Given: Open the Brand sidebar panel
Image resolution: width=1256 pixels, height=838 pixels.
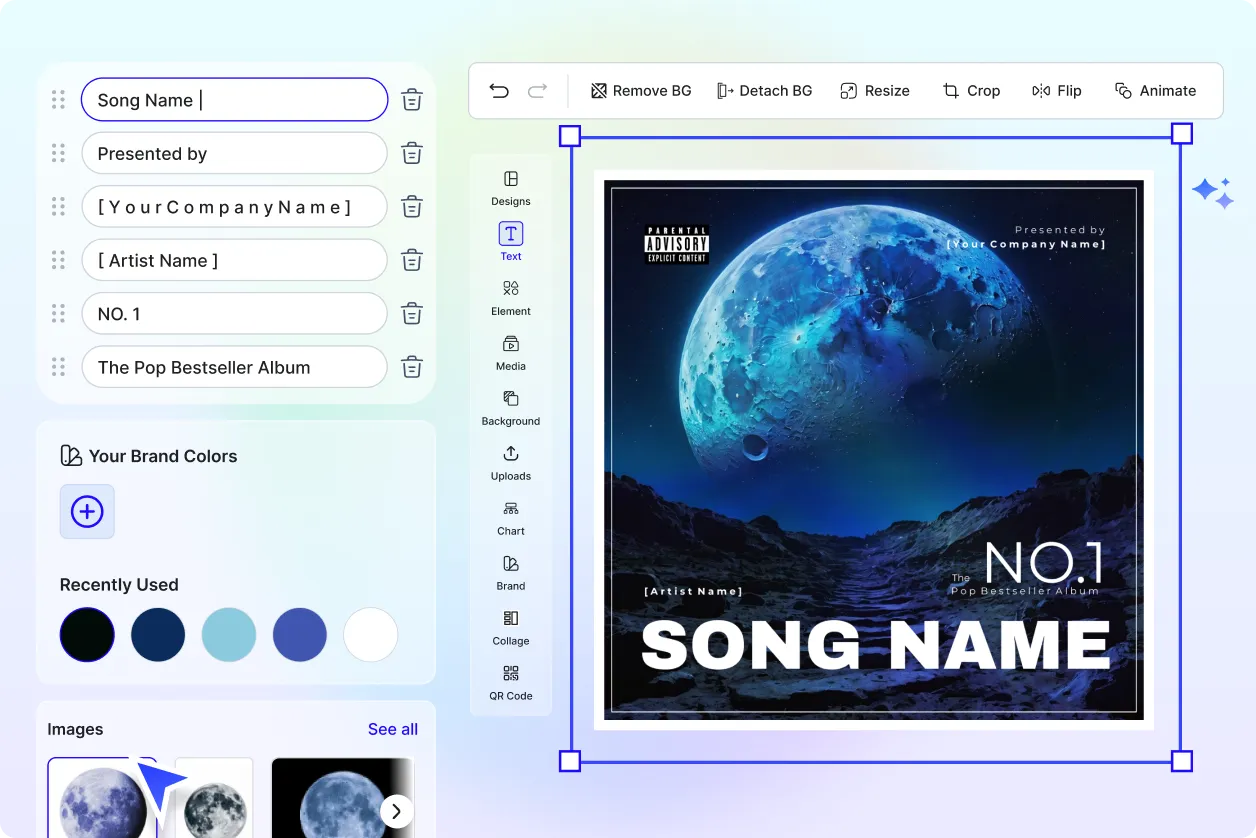Looking at the screenshot, I should (x=511, y=573).
